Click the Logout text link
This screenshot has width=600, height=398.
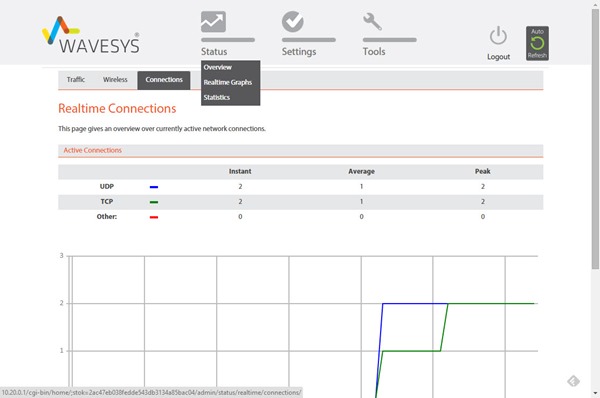pyautogui.click(x=498, y=57)
